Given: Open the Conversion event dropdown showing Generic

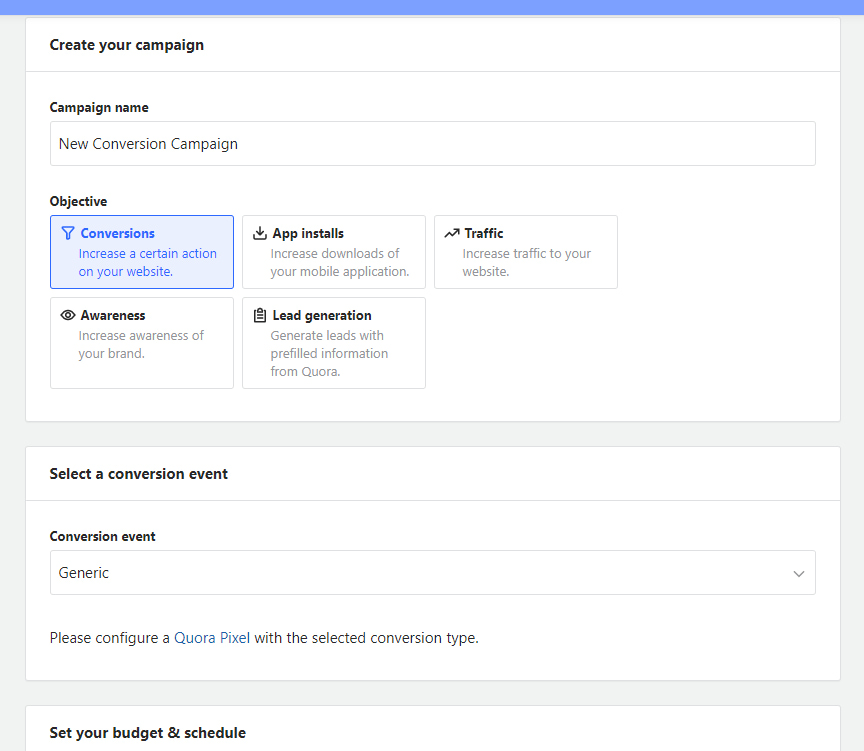Looking at the screenshot, I should click(x=420, y=573).
